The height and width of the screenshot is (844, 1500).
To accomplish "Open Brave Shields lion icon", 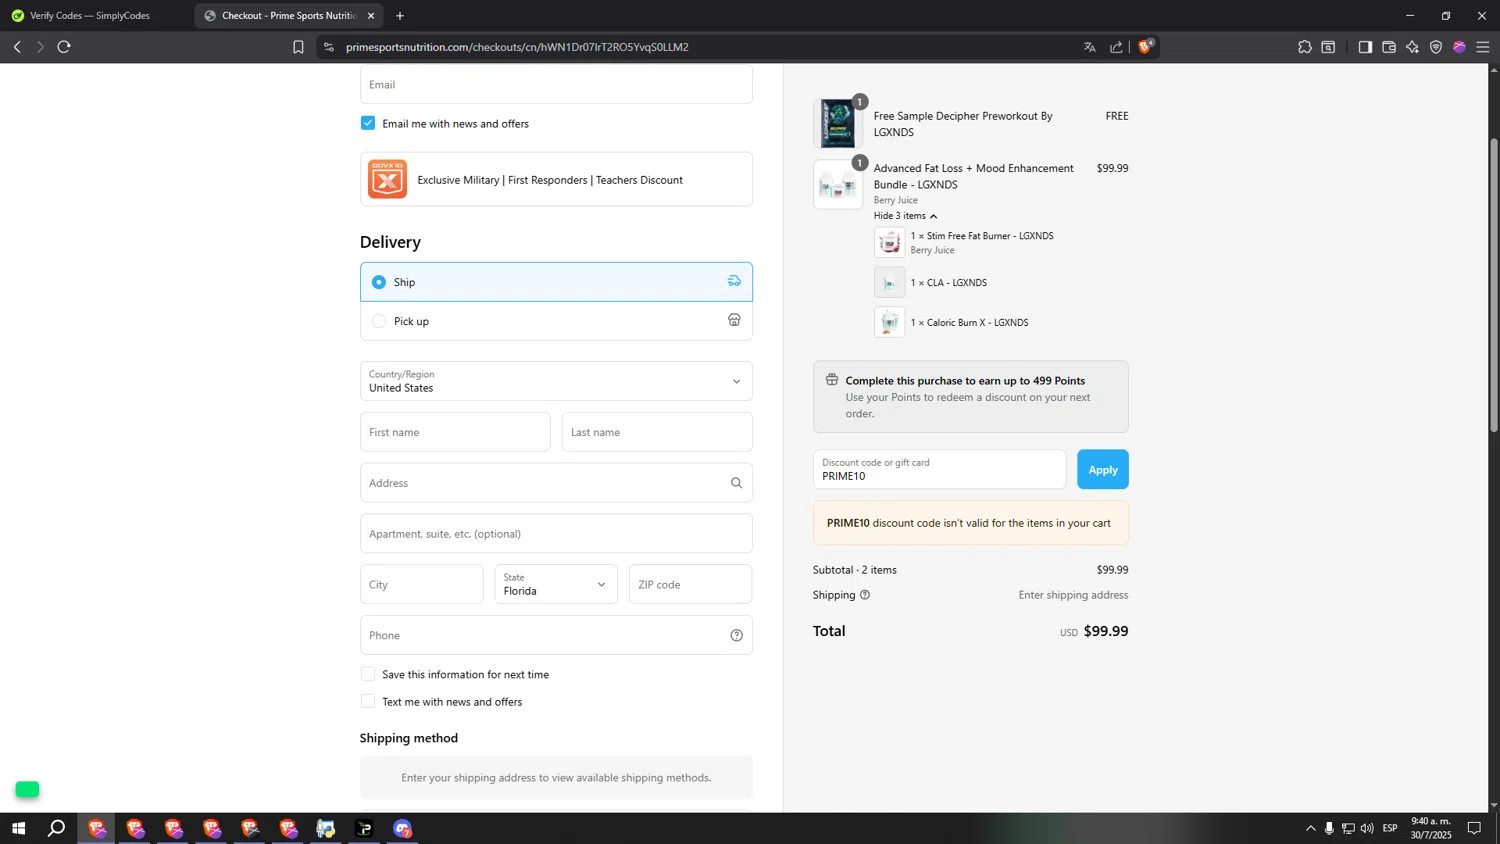I will [1146, 46].
